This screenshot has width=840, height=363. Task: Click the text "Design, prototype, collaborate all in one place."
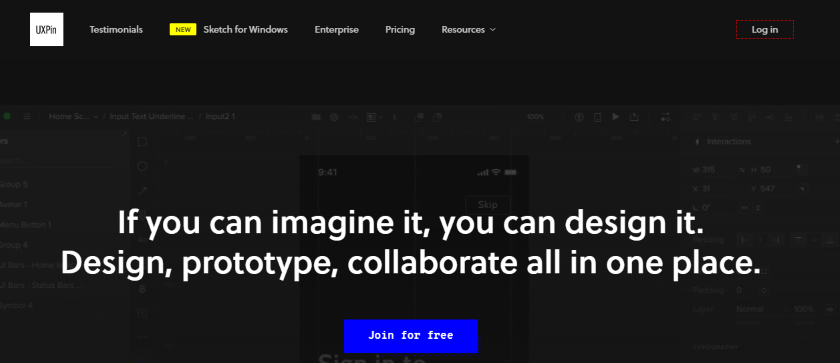410,263
